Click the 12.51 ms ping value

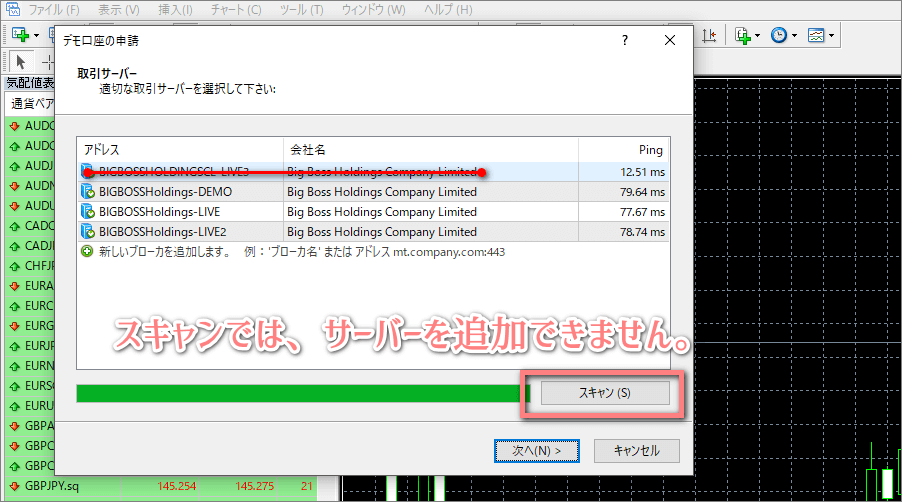643,172
